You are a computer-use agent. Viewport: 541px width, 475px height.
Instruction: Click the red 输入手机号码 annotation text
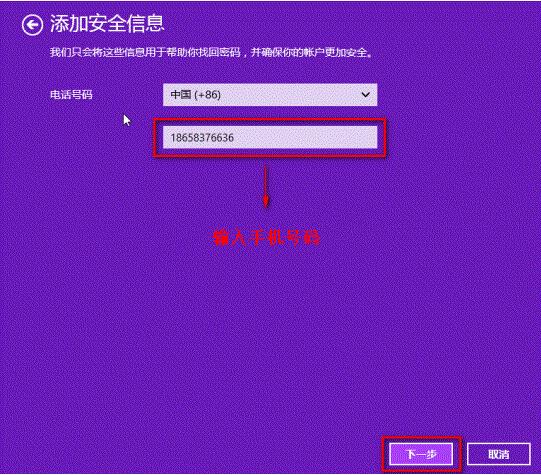[266, 238]
